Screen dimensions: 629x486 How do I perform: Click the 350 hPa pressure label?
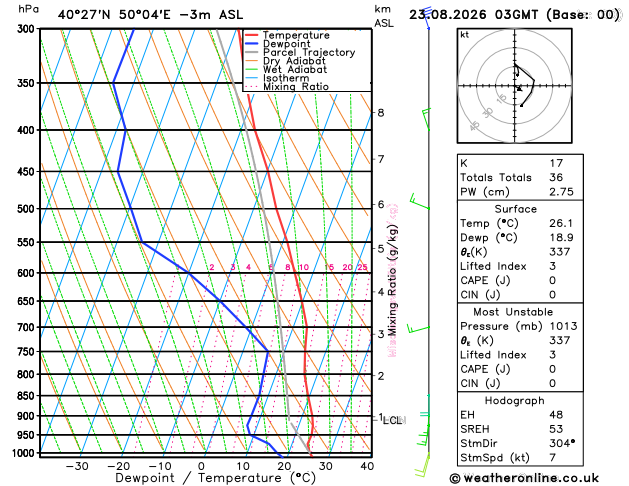[28, 83]
